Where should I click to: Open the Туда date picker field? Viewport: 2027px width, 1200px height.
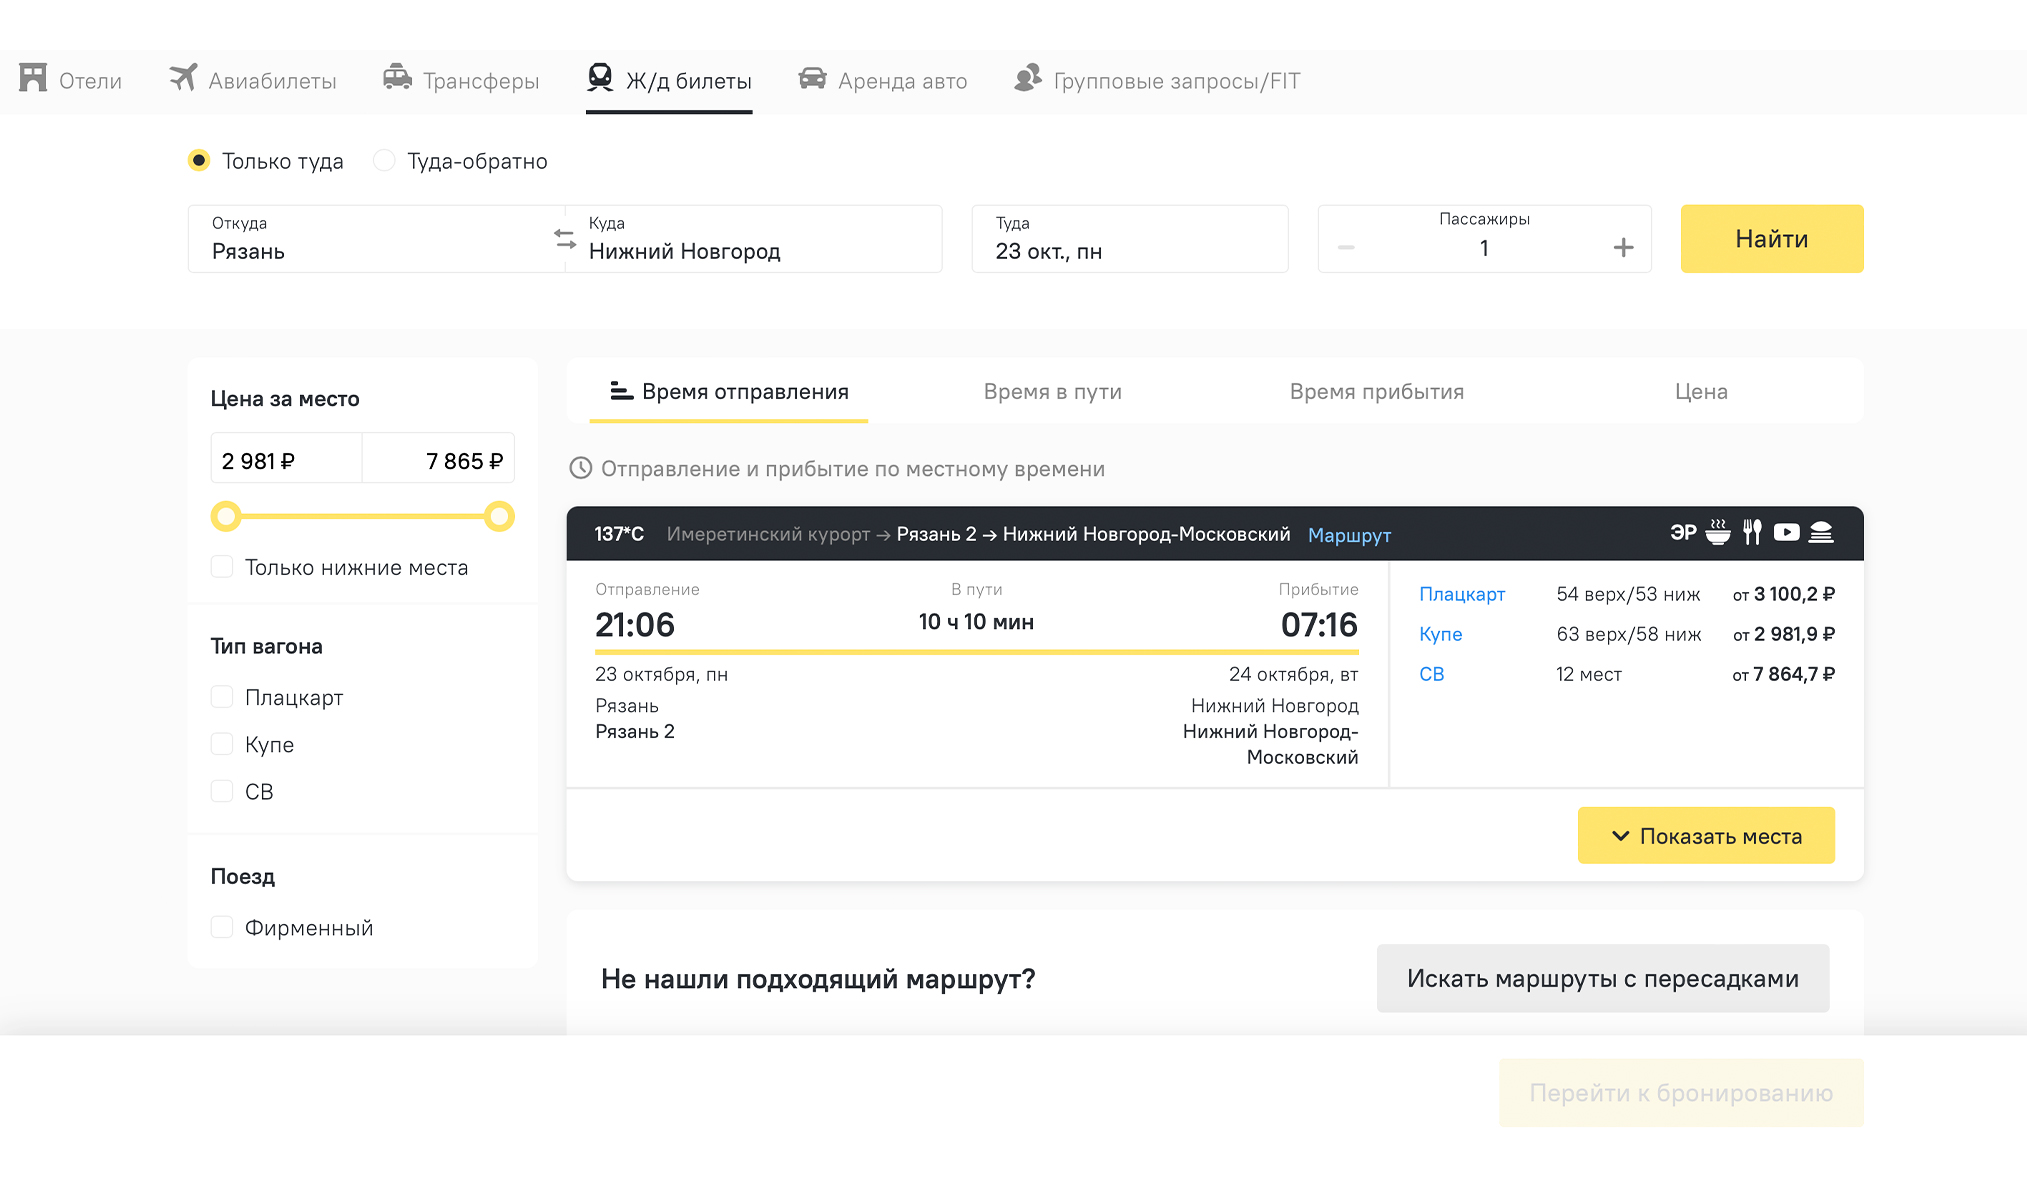[1129, 240]
